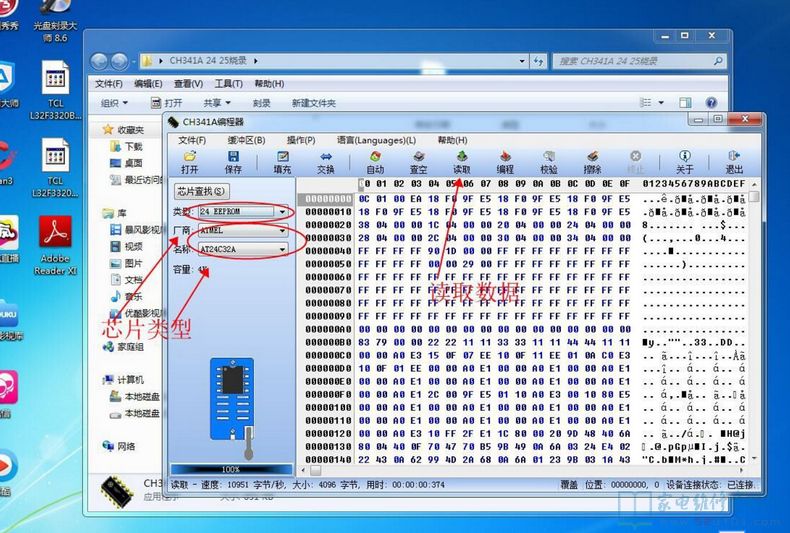The height and width of the screenshot is (533, 790).
Task: Open 查看(V) menu in Explorer window
Action: pyautogui.click(x=188, y=84)
